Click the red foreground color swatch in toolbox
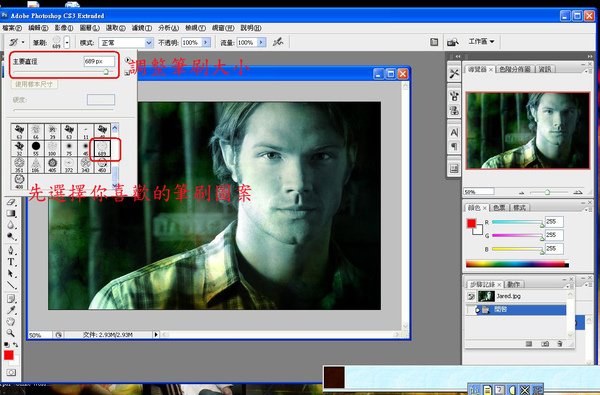This screenshot has width=600, height=395. 8,355
